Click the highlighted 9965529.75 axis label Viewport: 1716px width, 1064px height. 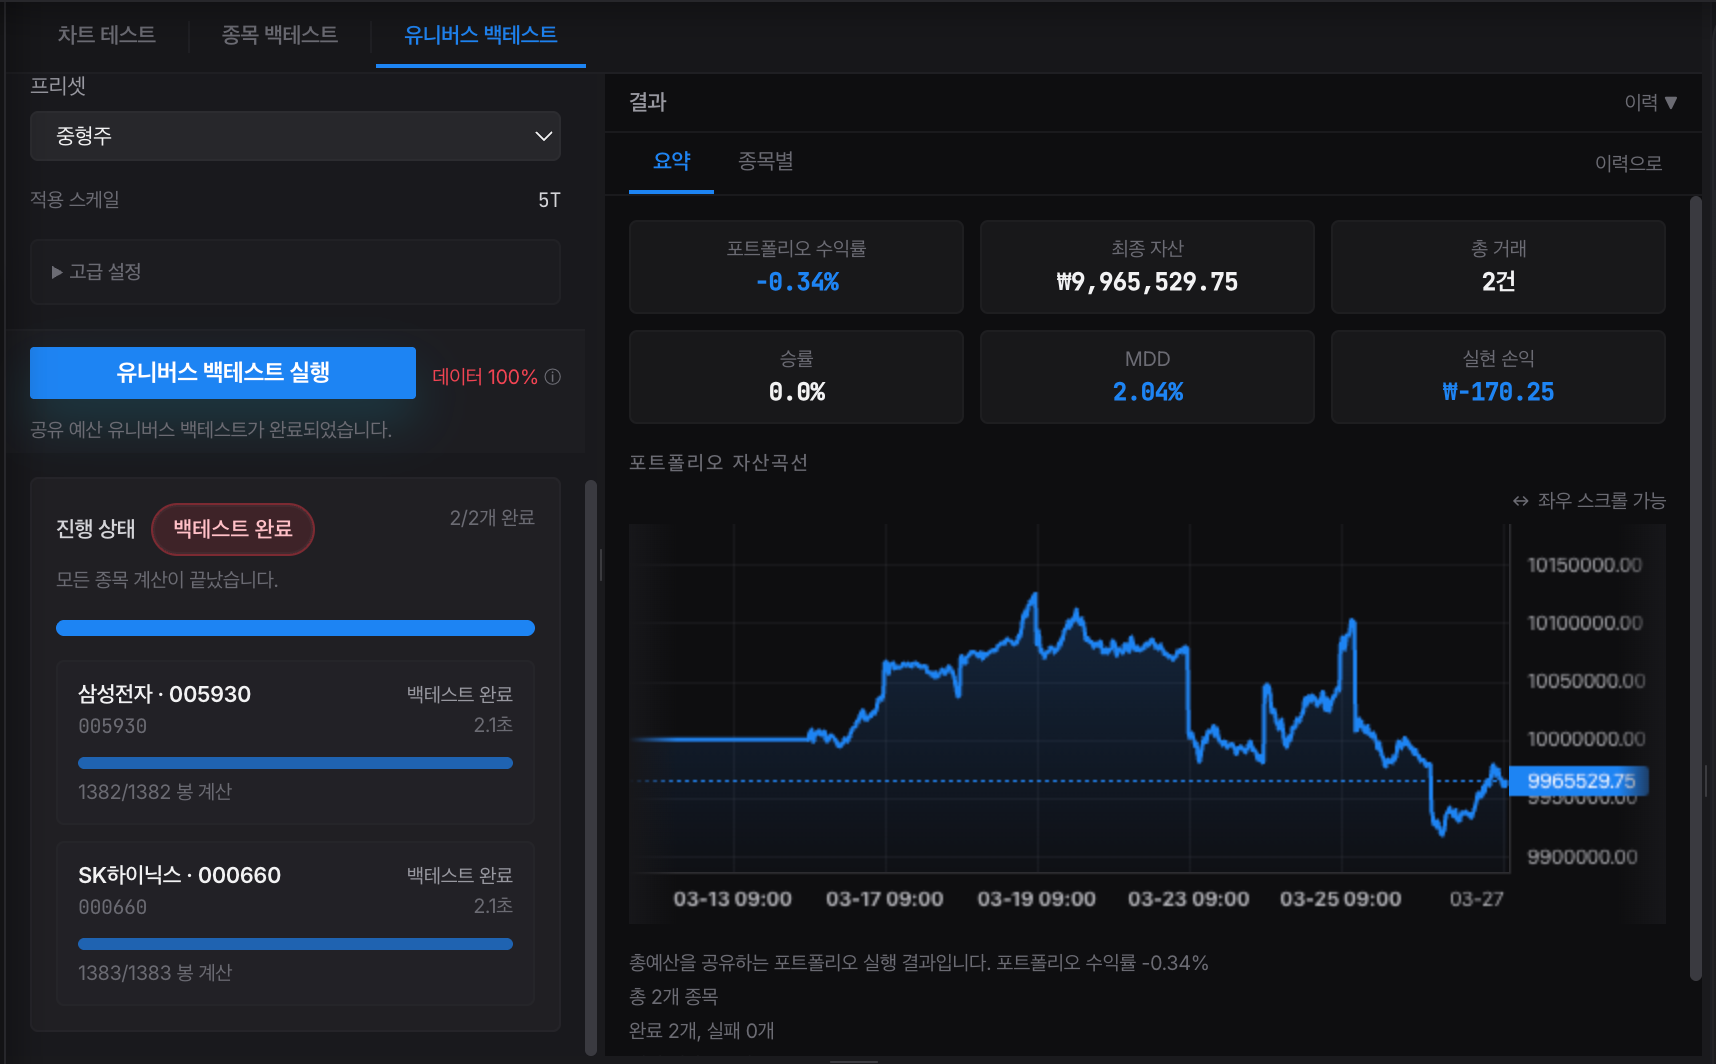pos(1577,782)
